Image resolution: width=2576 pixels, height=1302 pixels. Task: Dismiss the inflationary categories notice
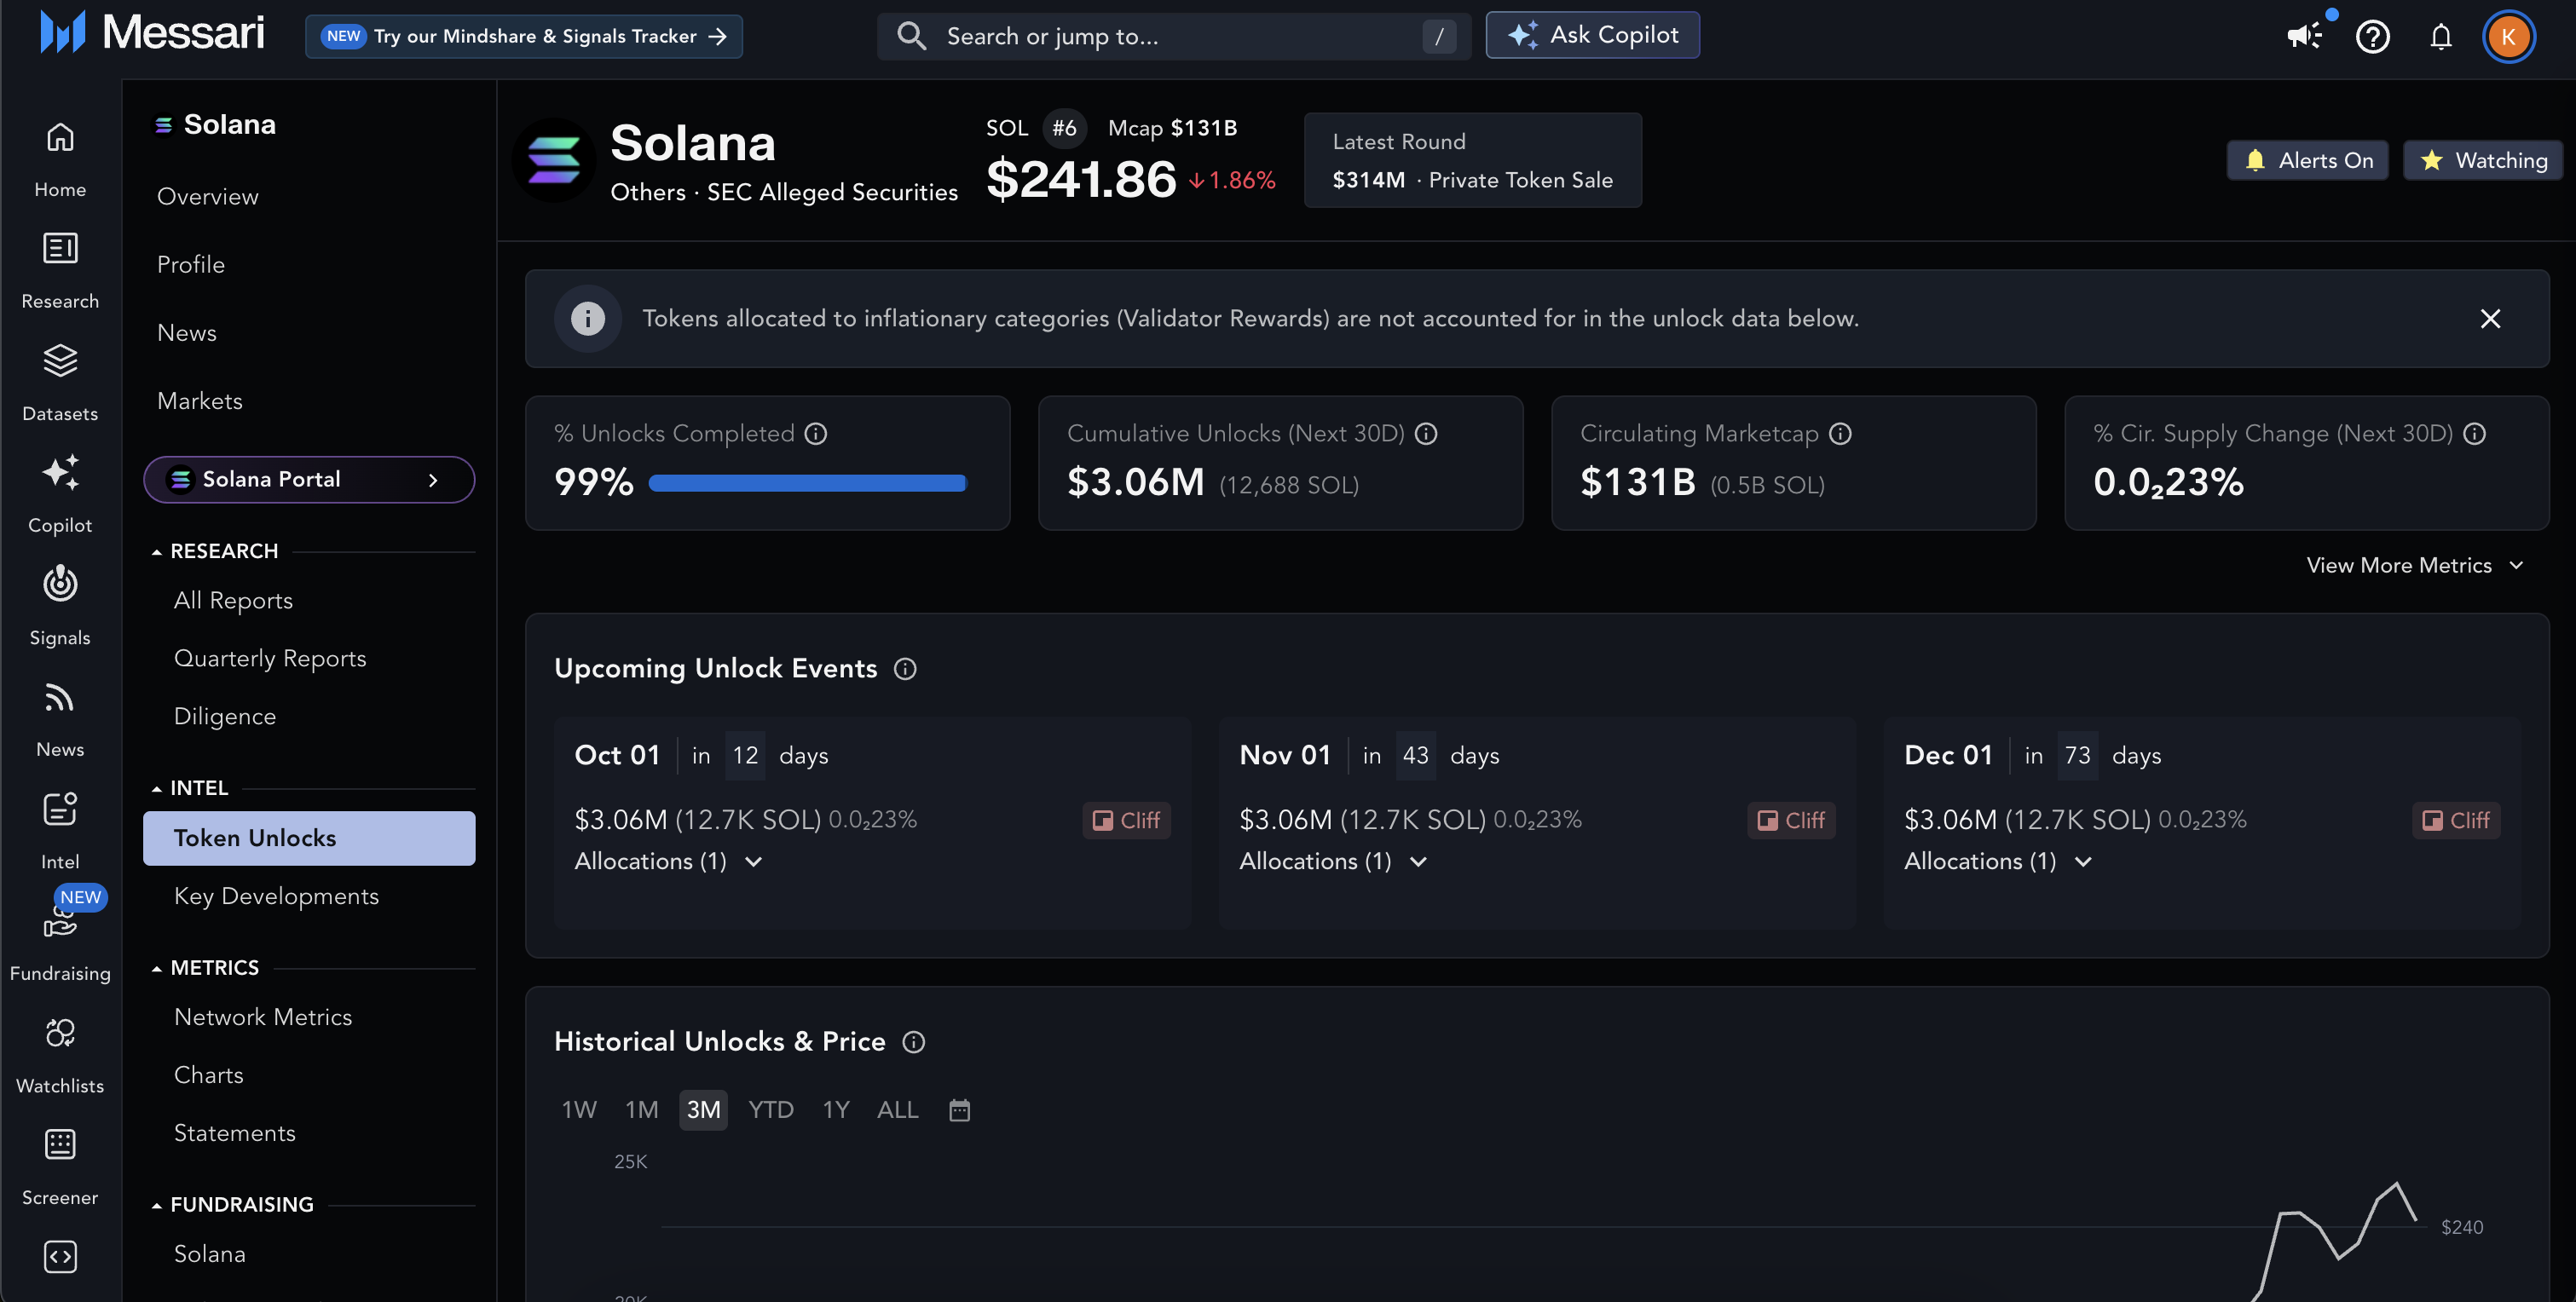(x=2490, y=319)
